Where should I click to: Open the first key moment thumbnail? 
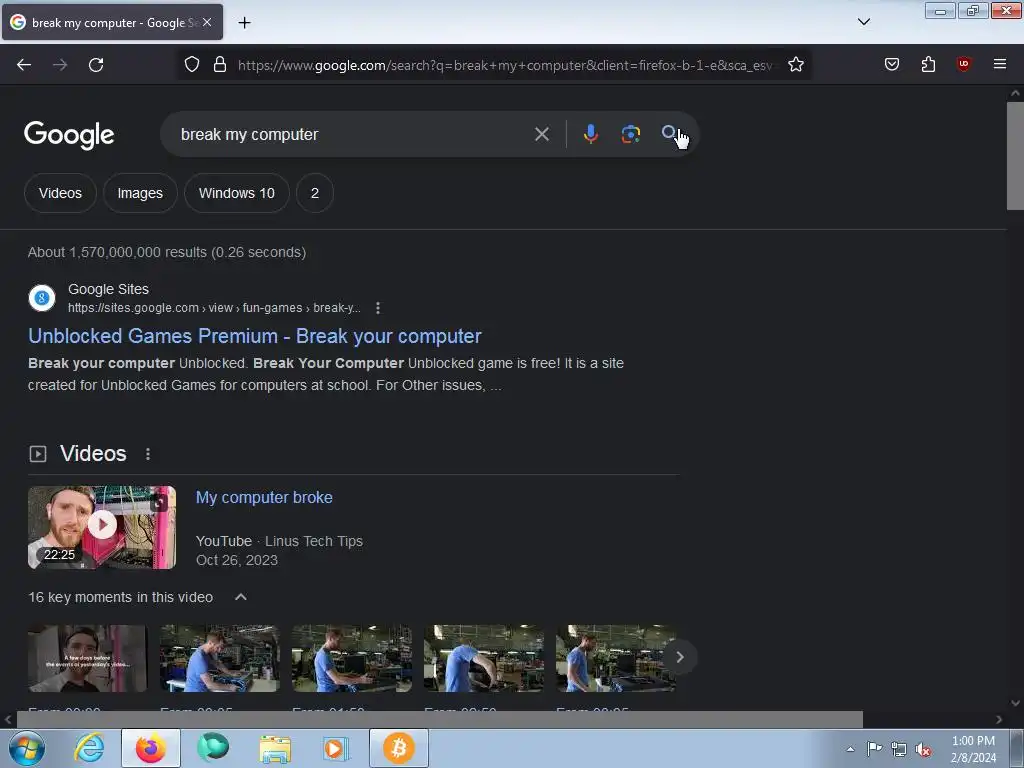click(88, 658)
